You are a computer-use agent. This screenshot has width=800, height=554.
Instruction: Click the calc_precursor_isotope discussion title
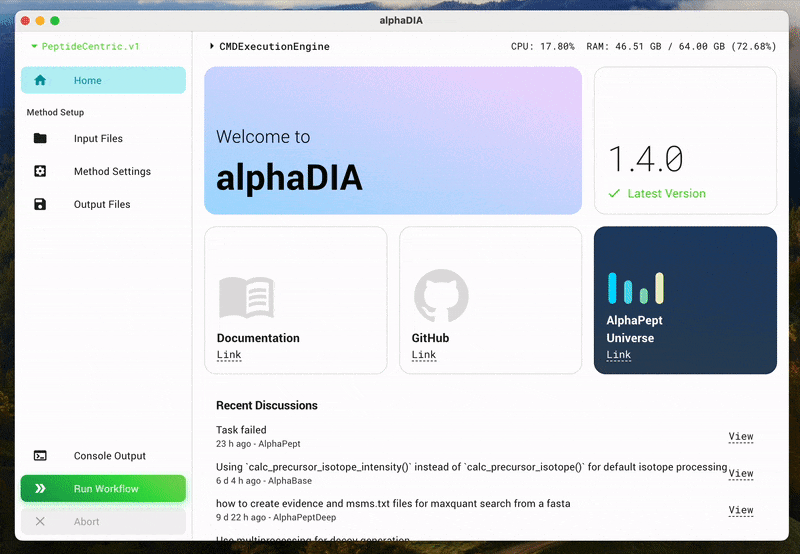tap(471, 467)
